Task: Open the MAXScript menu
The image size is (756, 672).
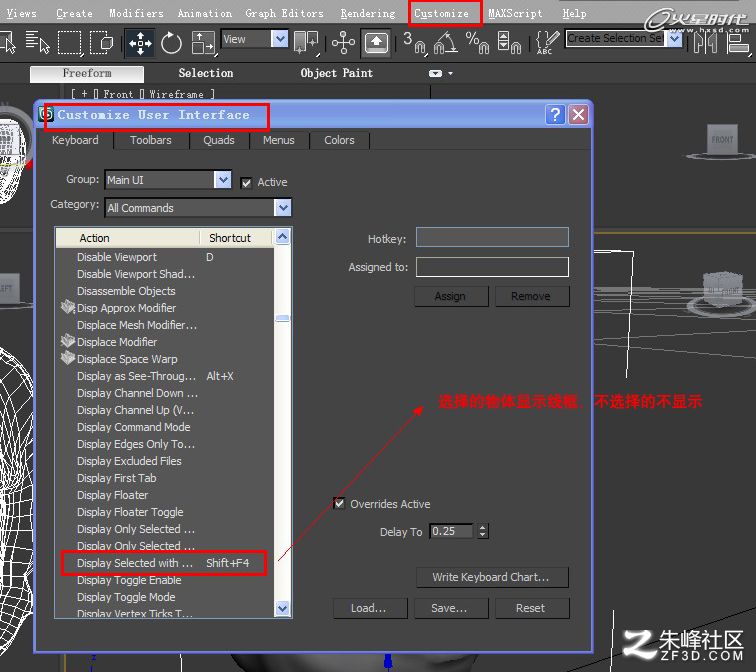Action: (x=515, y=13)
